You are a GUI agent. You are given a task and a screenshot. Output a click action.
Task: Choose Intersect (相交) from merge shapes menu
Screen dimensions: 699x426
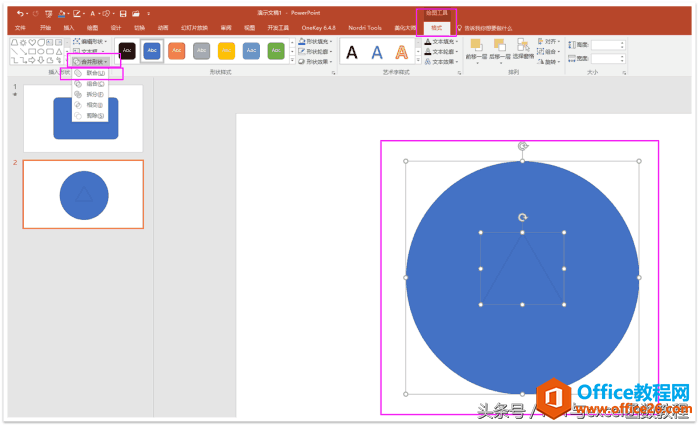pos(93,105)
